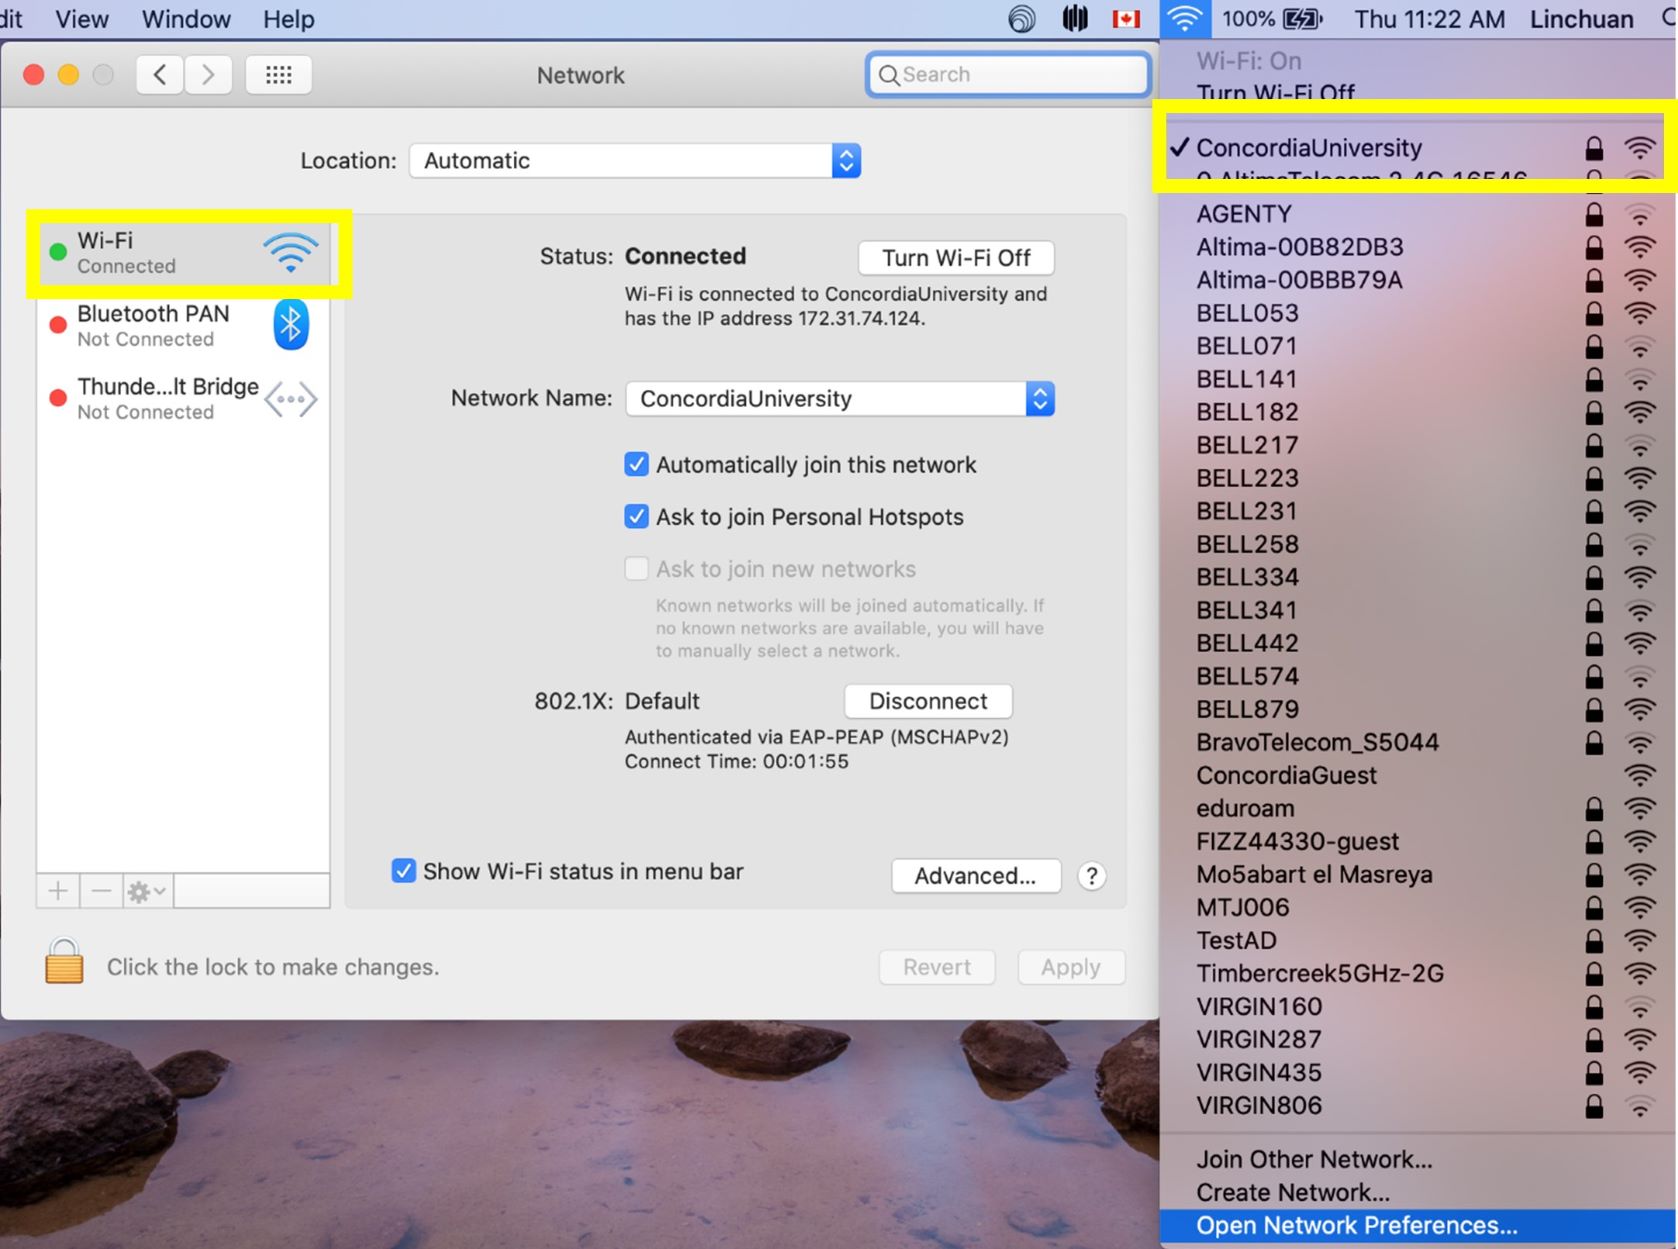1678x1249 pixels.
Task: Join BELL879 network
Action: point(1418,709)
